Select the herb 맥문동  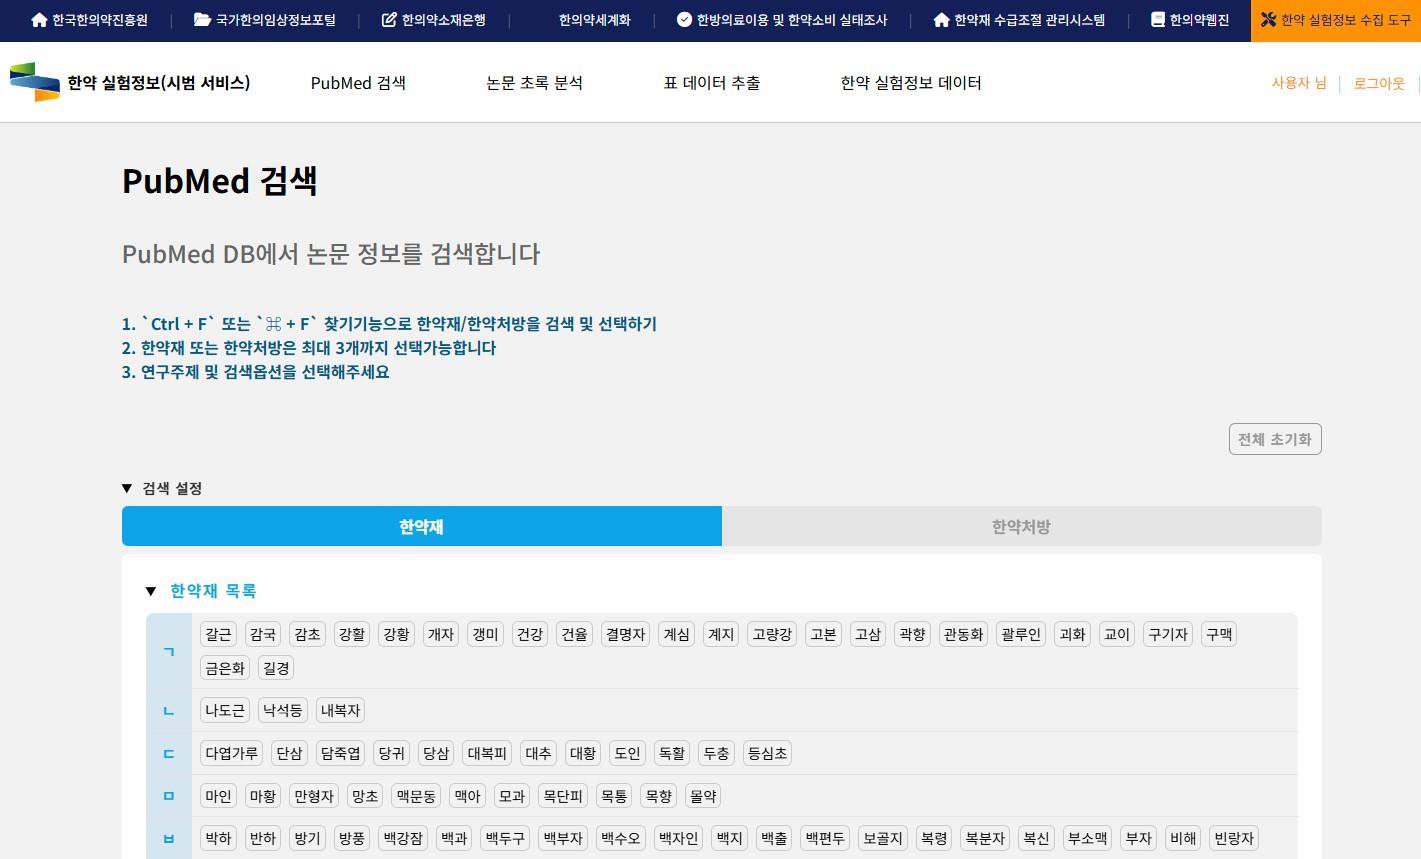(416, 796)
